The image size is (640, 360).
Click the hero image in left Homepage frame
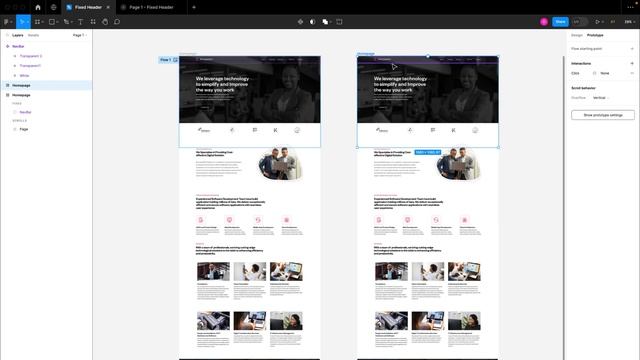pos(249,89)
